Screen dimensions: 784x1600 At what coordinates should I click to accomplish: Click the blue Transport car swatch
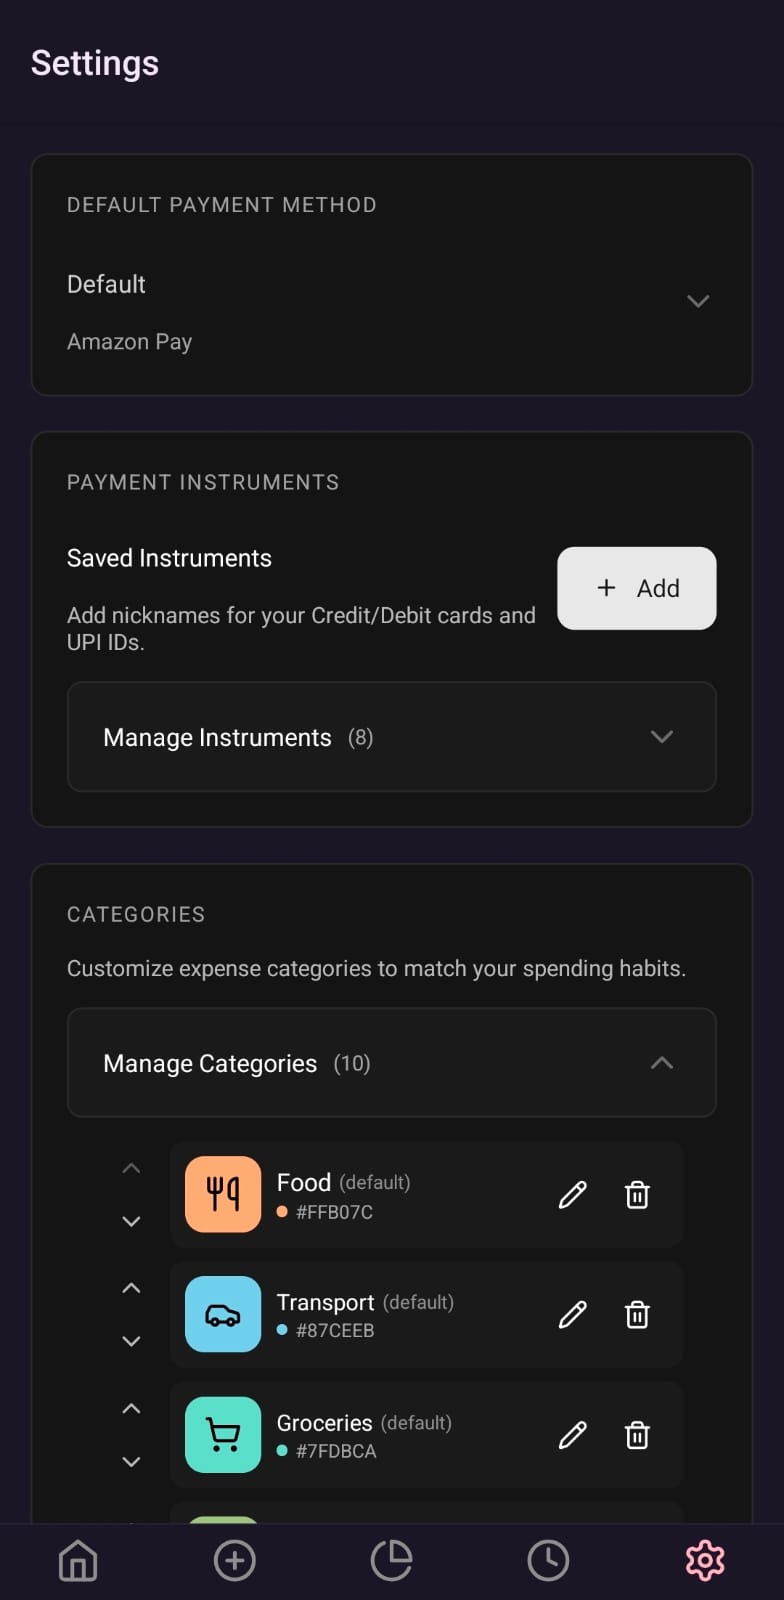(223, 1315)
